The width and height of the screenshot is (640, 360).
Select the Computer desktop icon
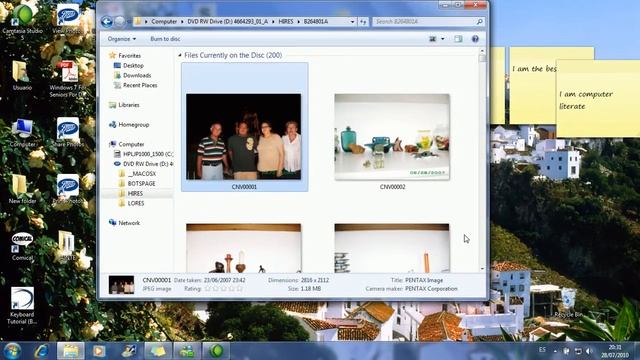[22, 133]
